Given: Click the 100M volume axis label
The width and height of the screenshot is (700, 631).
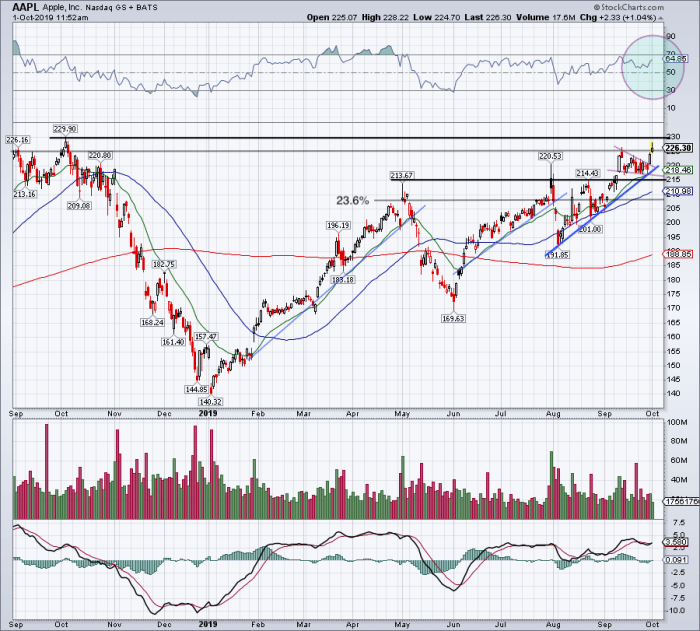Looking at the screenshot, I should pos(677,422).
